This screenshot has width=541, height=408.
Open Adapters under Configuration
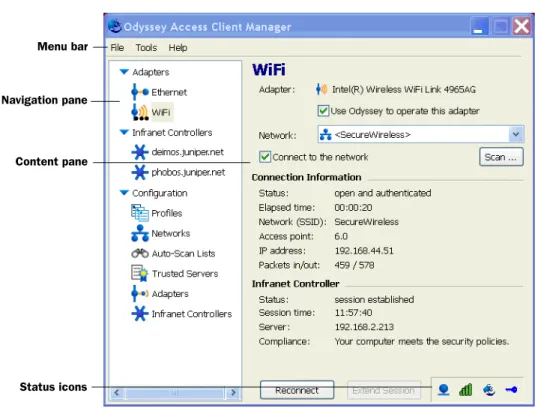click(x=170, y=294)
